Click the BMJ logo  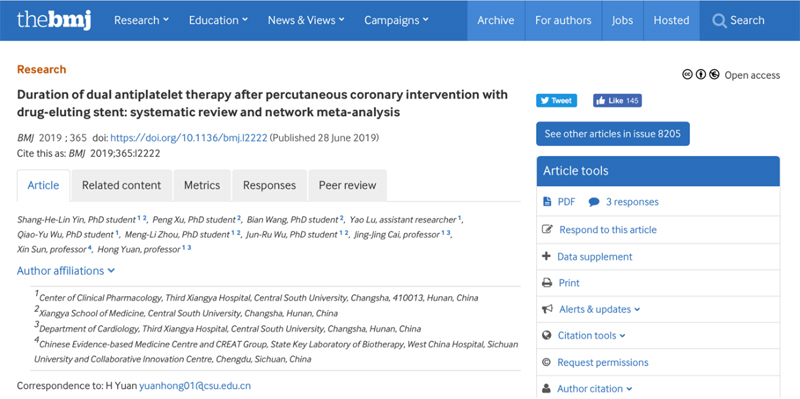coord(54,20)
